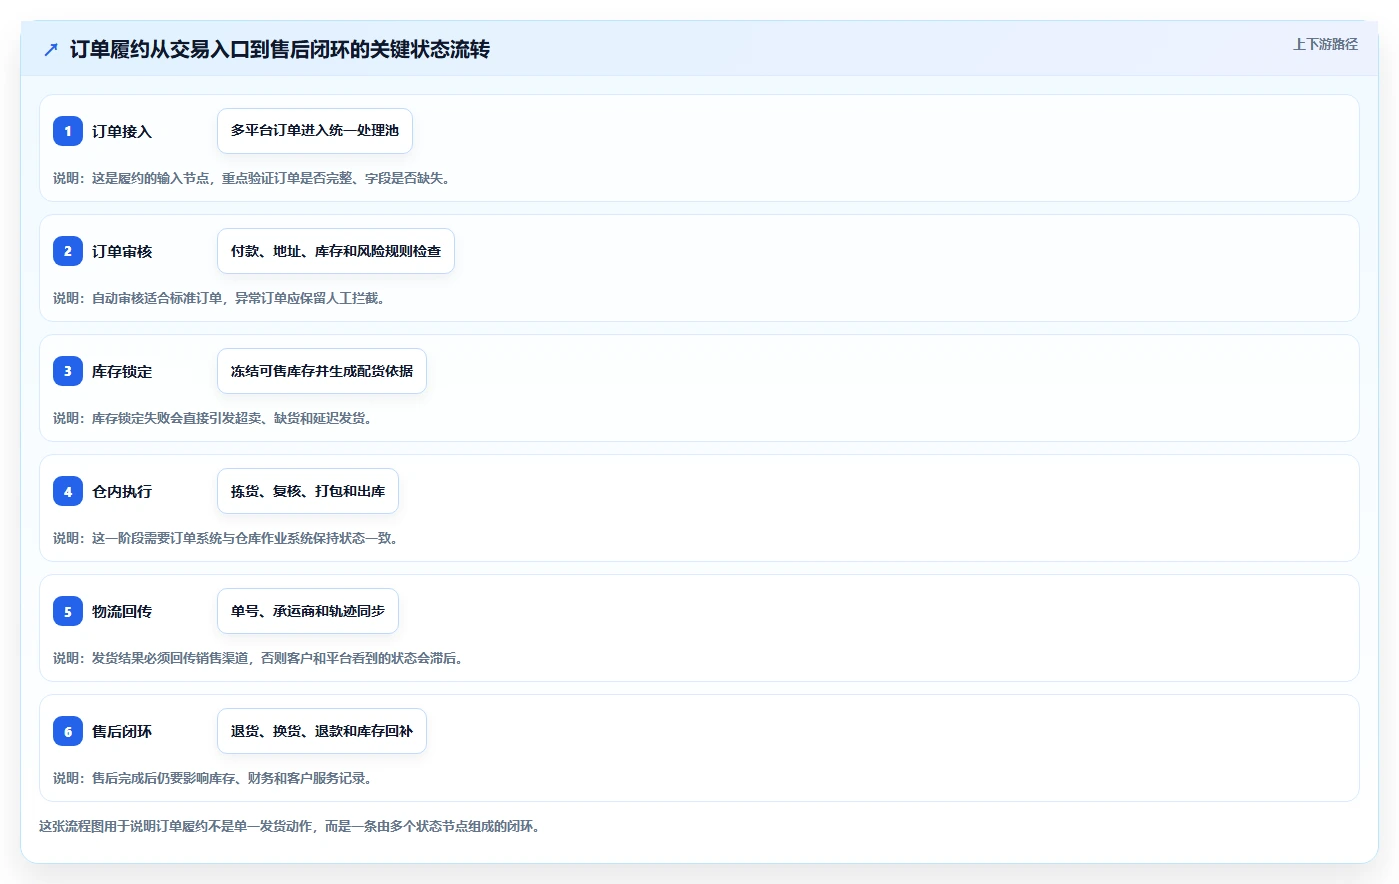Viewport: 1399px width, 884px height.
Task: Click the 冻结可售库存并生成配货依据 chip
Action: [322, 371]
